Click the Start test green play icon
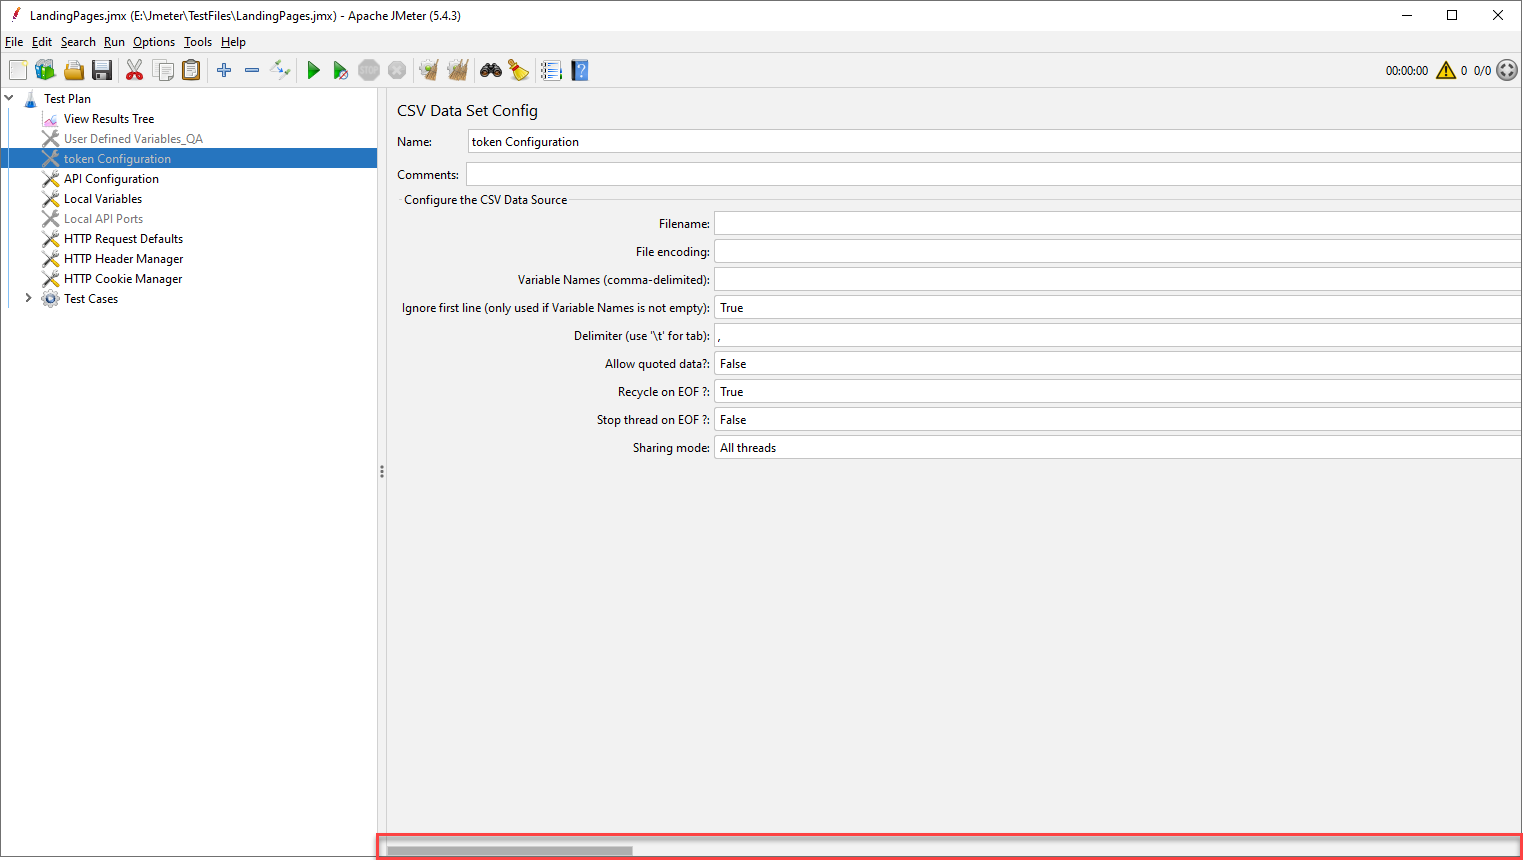The image size is (1523, 860). tap(313, 70)
